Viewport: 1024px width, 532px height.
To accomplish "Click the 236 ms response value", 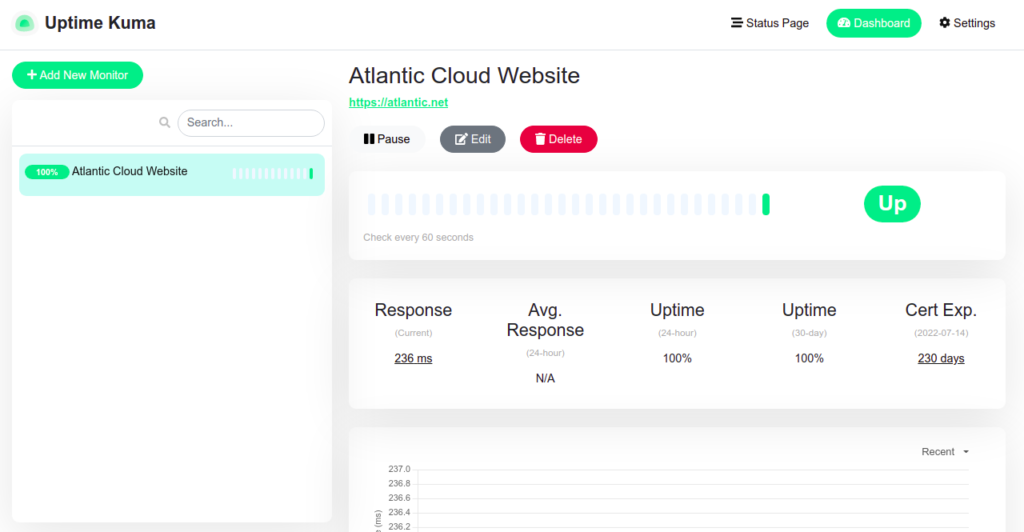I will pyautogui.click(x=413, y=358).
